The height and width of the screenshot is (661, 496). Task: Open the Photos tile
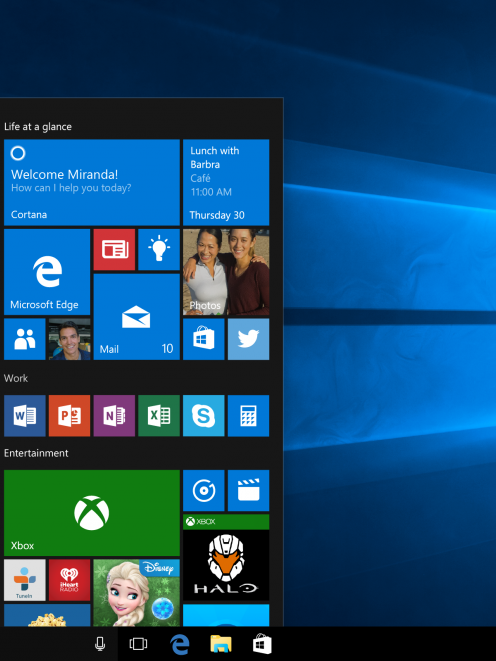pyautogui.click(x=226, y=272)
